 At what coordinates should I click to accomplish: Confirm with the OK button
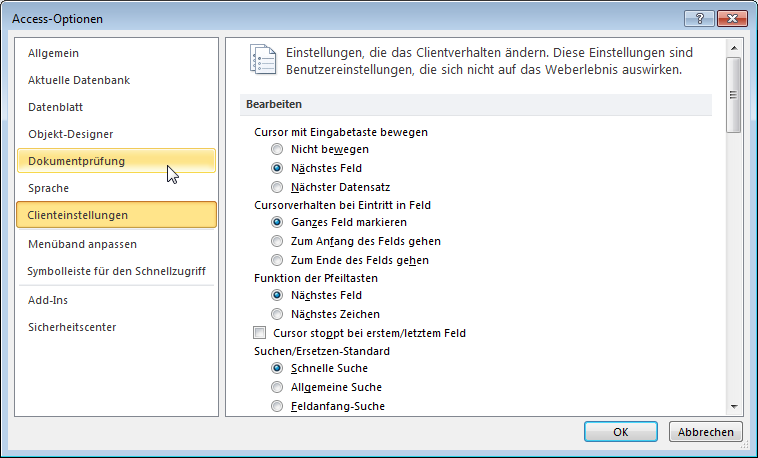[620, 432]
